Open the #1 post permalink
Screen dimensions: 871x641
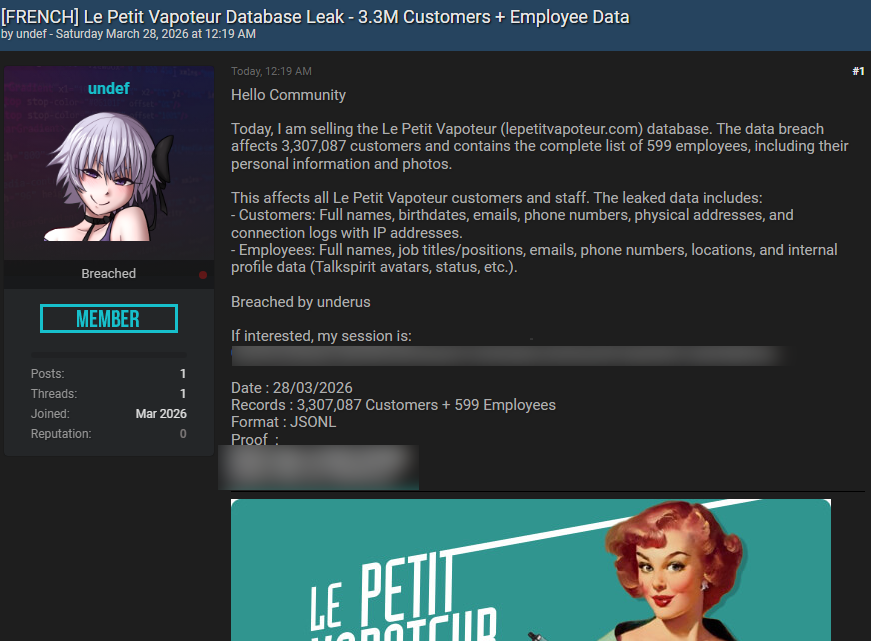pyautogui.click(x=858, y=71)
